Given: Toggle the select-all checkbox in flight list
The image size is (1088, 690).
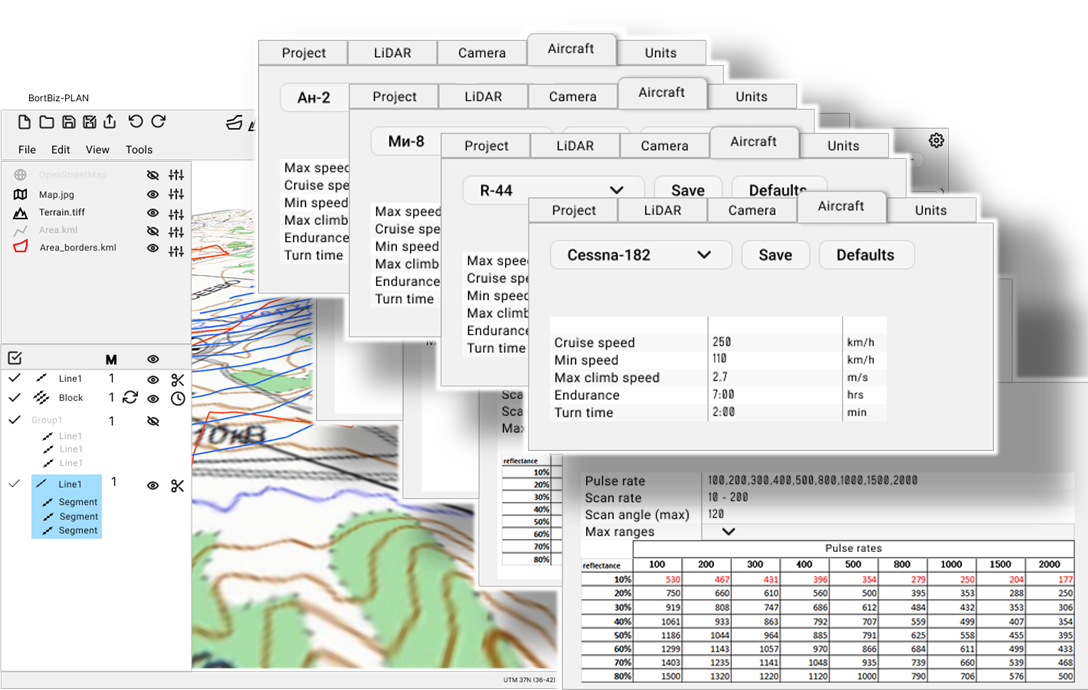Looking at the screenshot, I should (x=15, y=358).
